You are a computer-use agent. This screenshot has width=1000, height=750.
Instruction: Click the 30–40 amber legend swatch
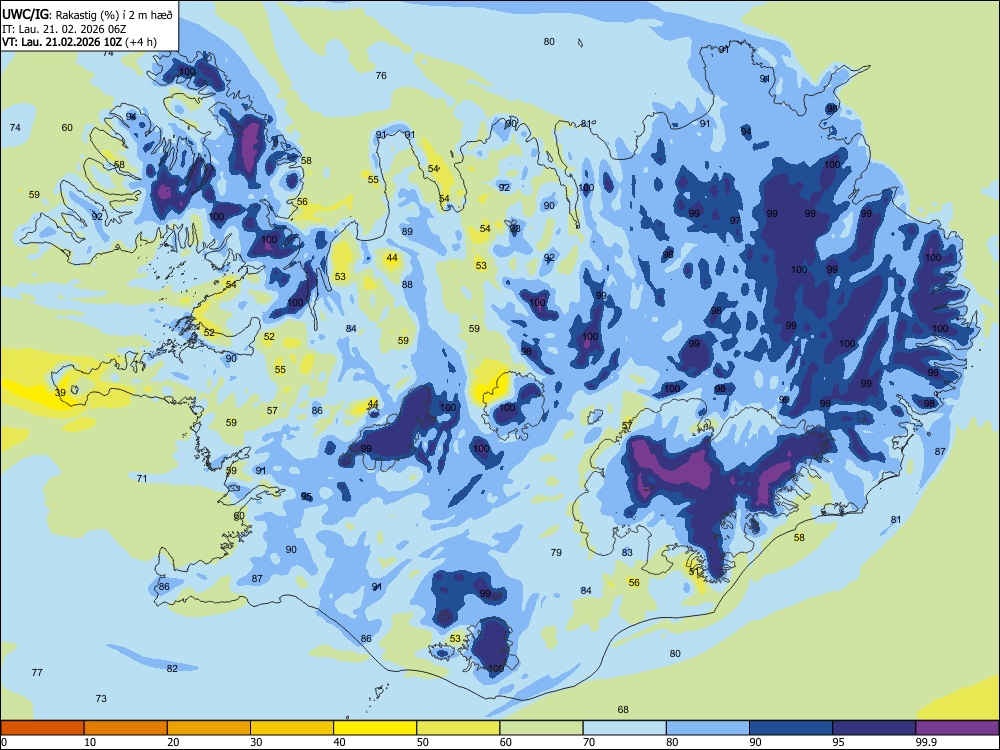click(x=292, y=728)
